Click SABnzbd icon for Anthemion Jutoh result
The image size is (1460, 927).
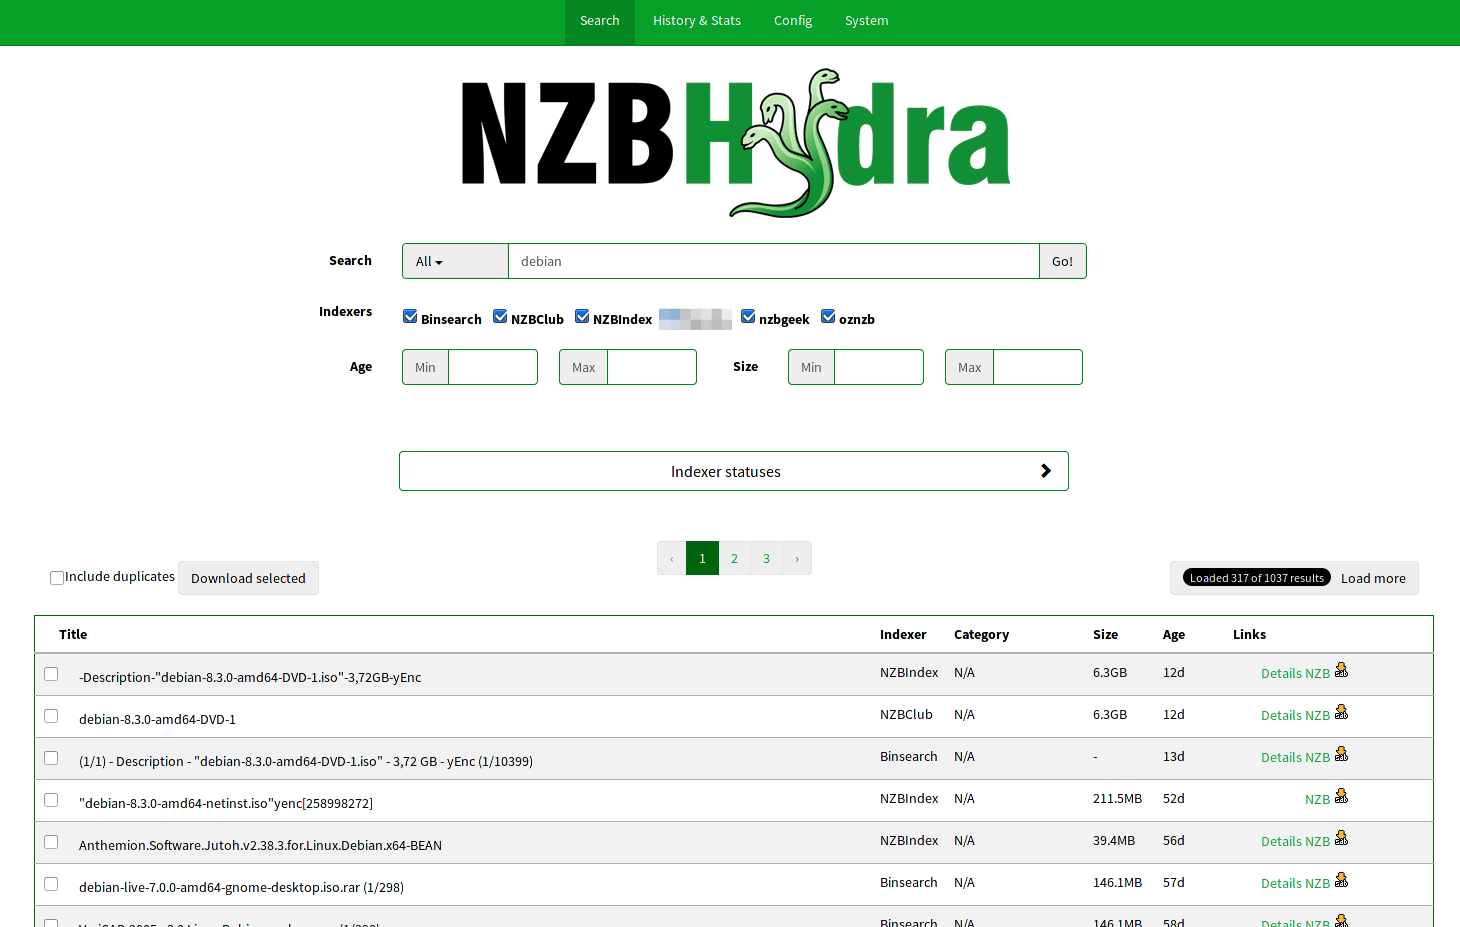[1341, 839]
